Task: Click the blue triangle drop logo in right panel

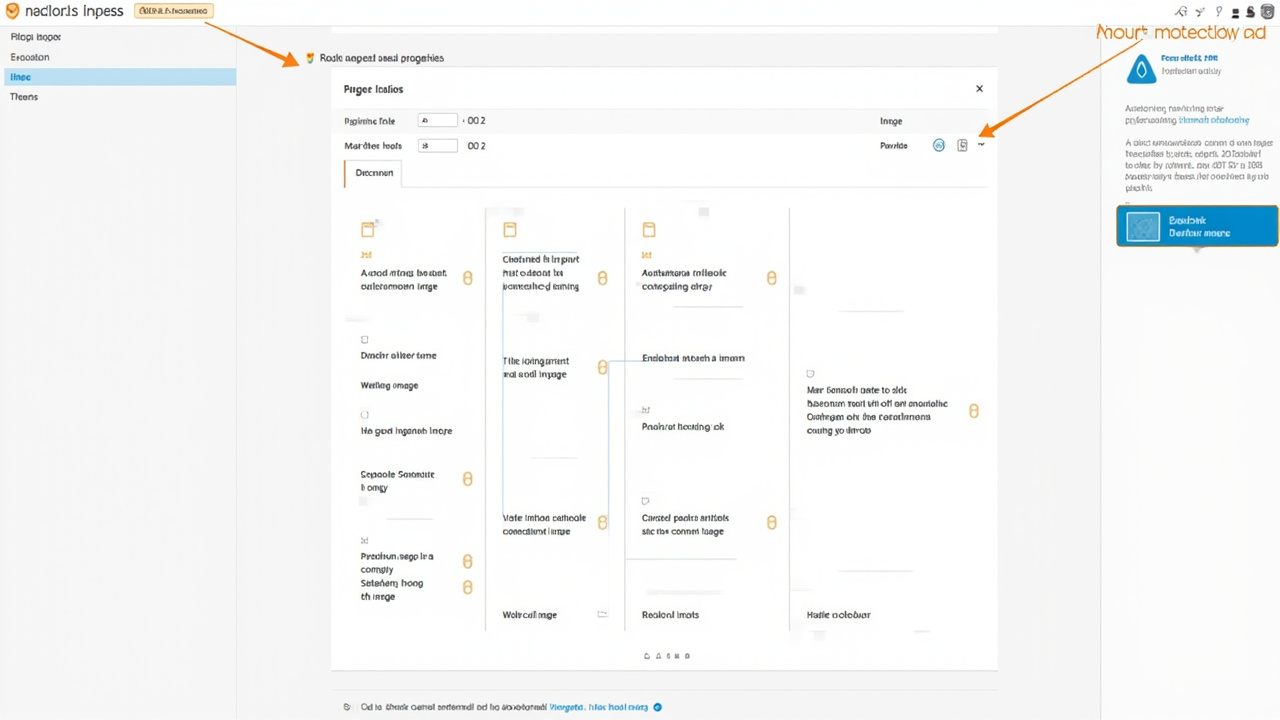Action: 1142,68
